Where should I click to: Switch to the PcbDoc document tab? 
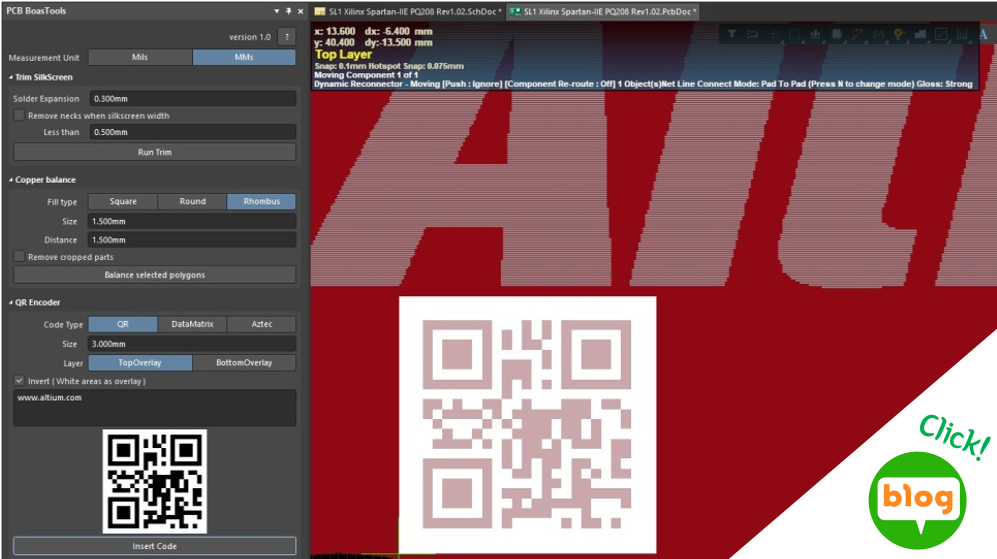[603, 11]
